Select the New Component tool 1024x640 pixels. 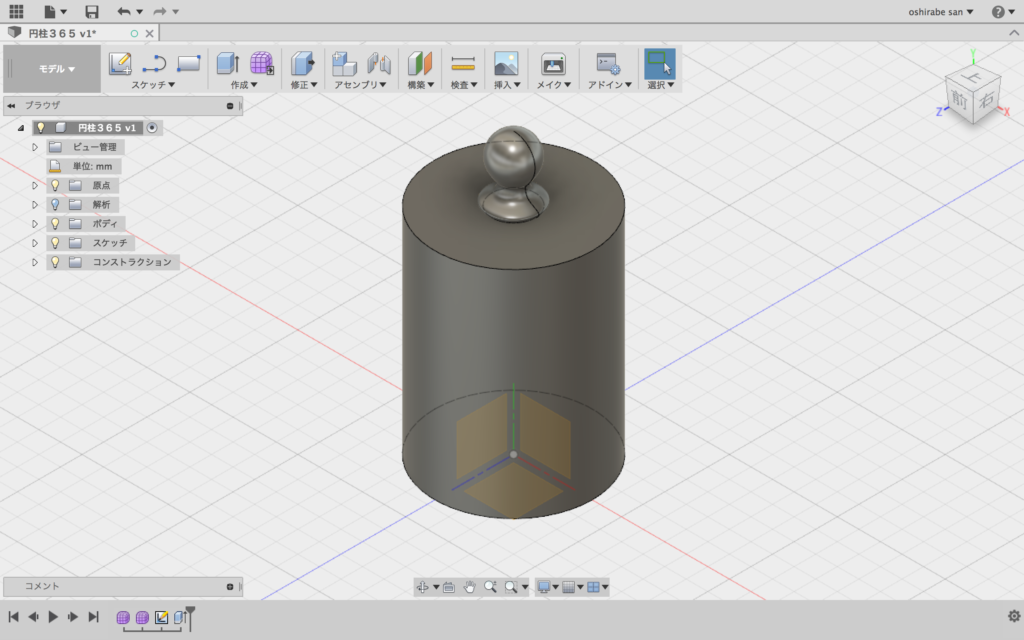point(344,63)
